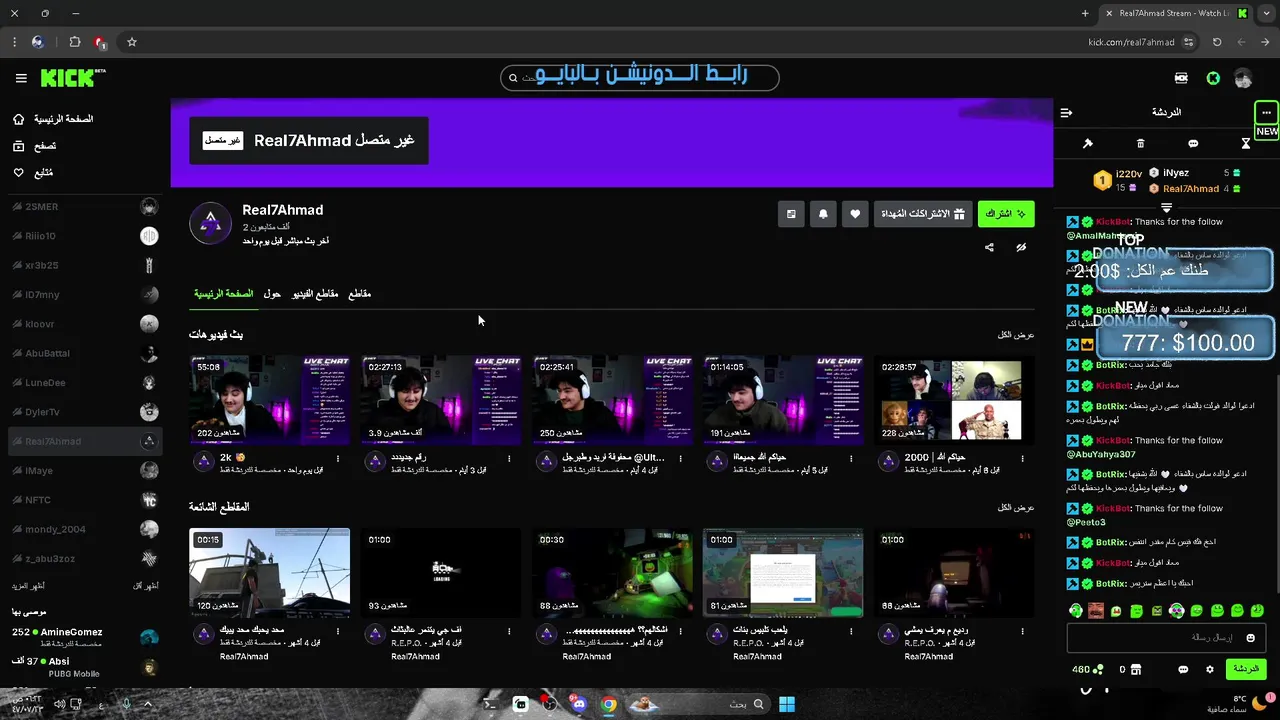Click the green اشتراك subscribe button
This screenshot has width=1280, height=720.
[x=1006, y=214]
